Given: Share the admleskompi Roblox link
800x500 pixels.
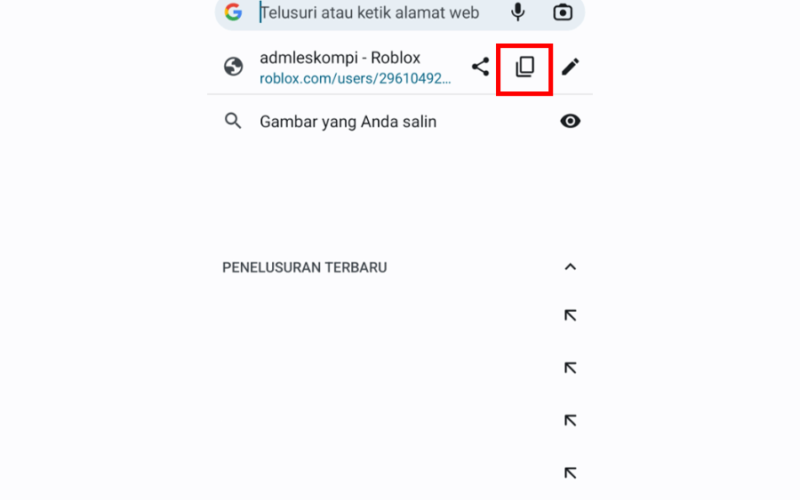Looking at the screenshot, I should tap(480, 67).
